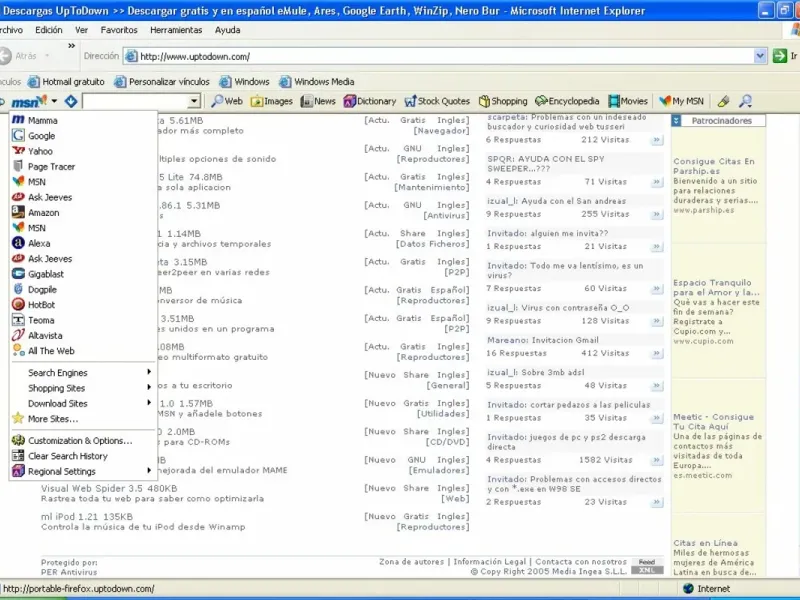
Task: Click the All The Web icon
Action: (18, 350)
